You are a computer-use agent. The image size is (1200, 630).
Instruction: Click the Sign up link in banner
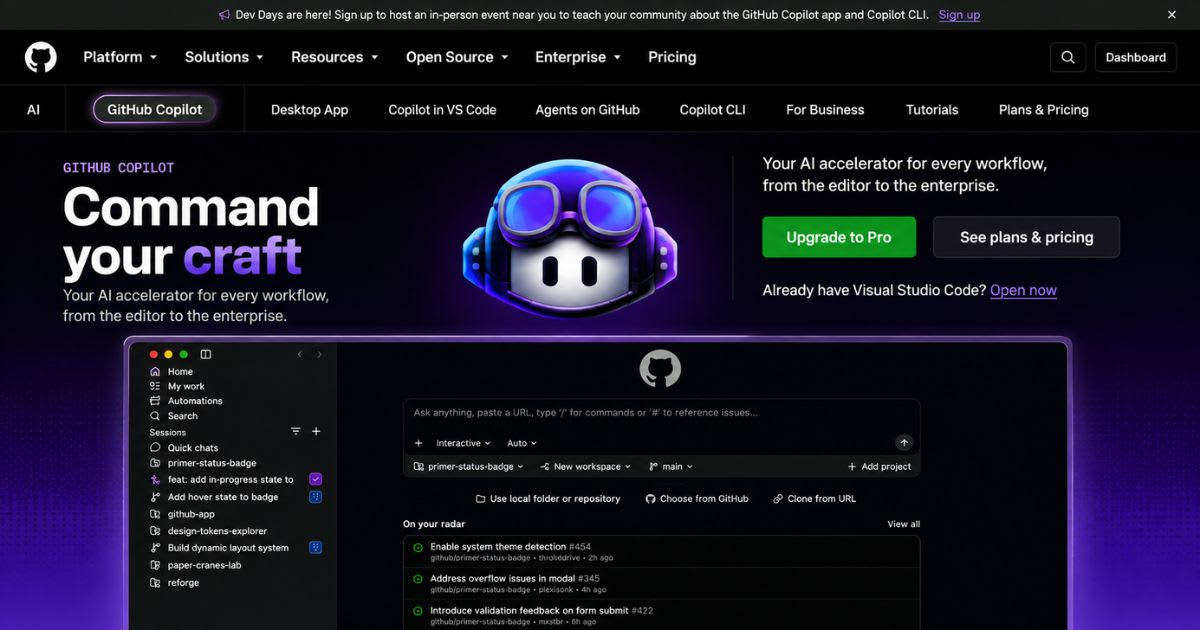[959, 15]
